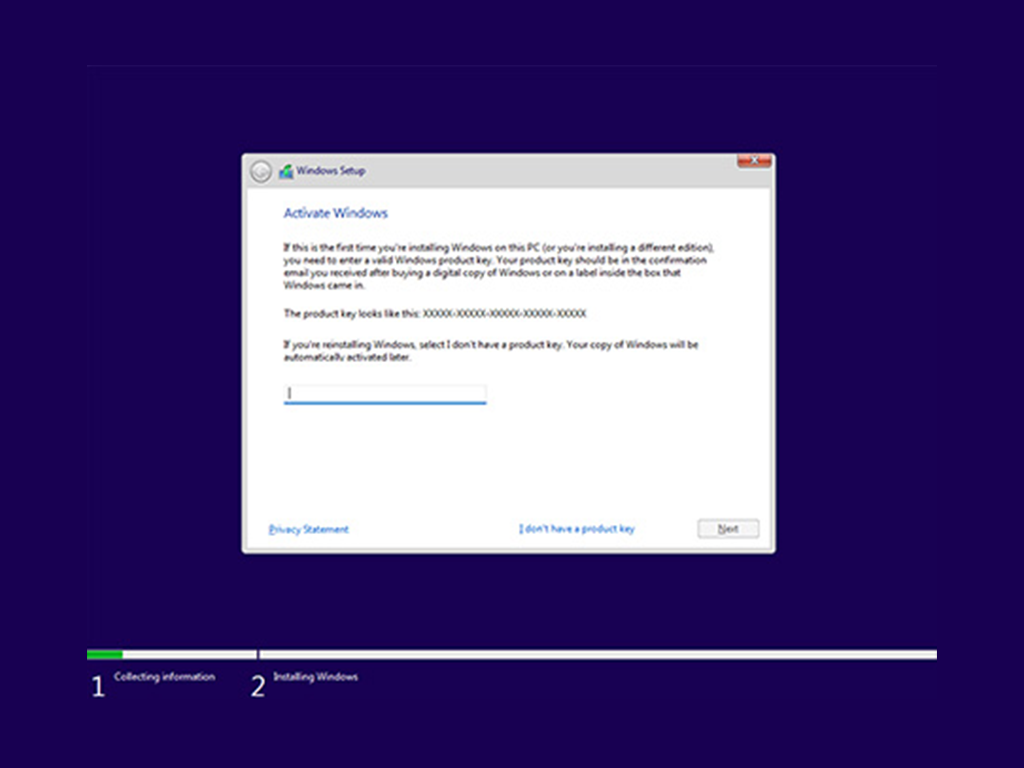Click the green filled progress bar segment
Viewport: 1024px width, 768px height.
point(104,655)
